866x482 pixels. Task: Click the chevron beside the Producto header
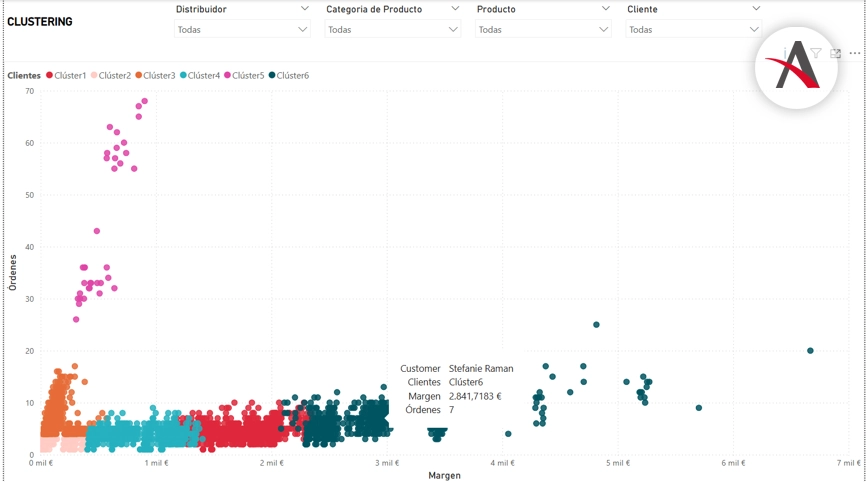[605, 8]
